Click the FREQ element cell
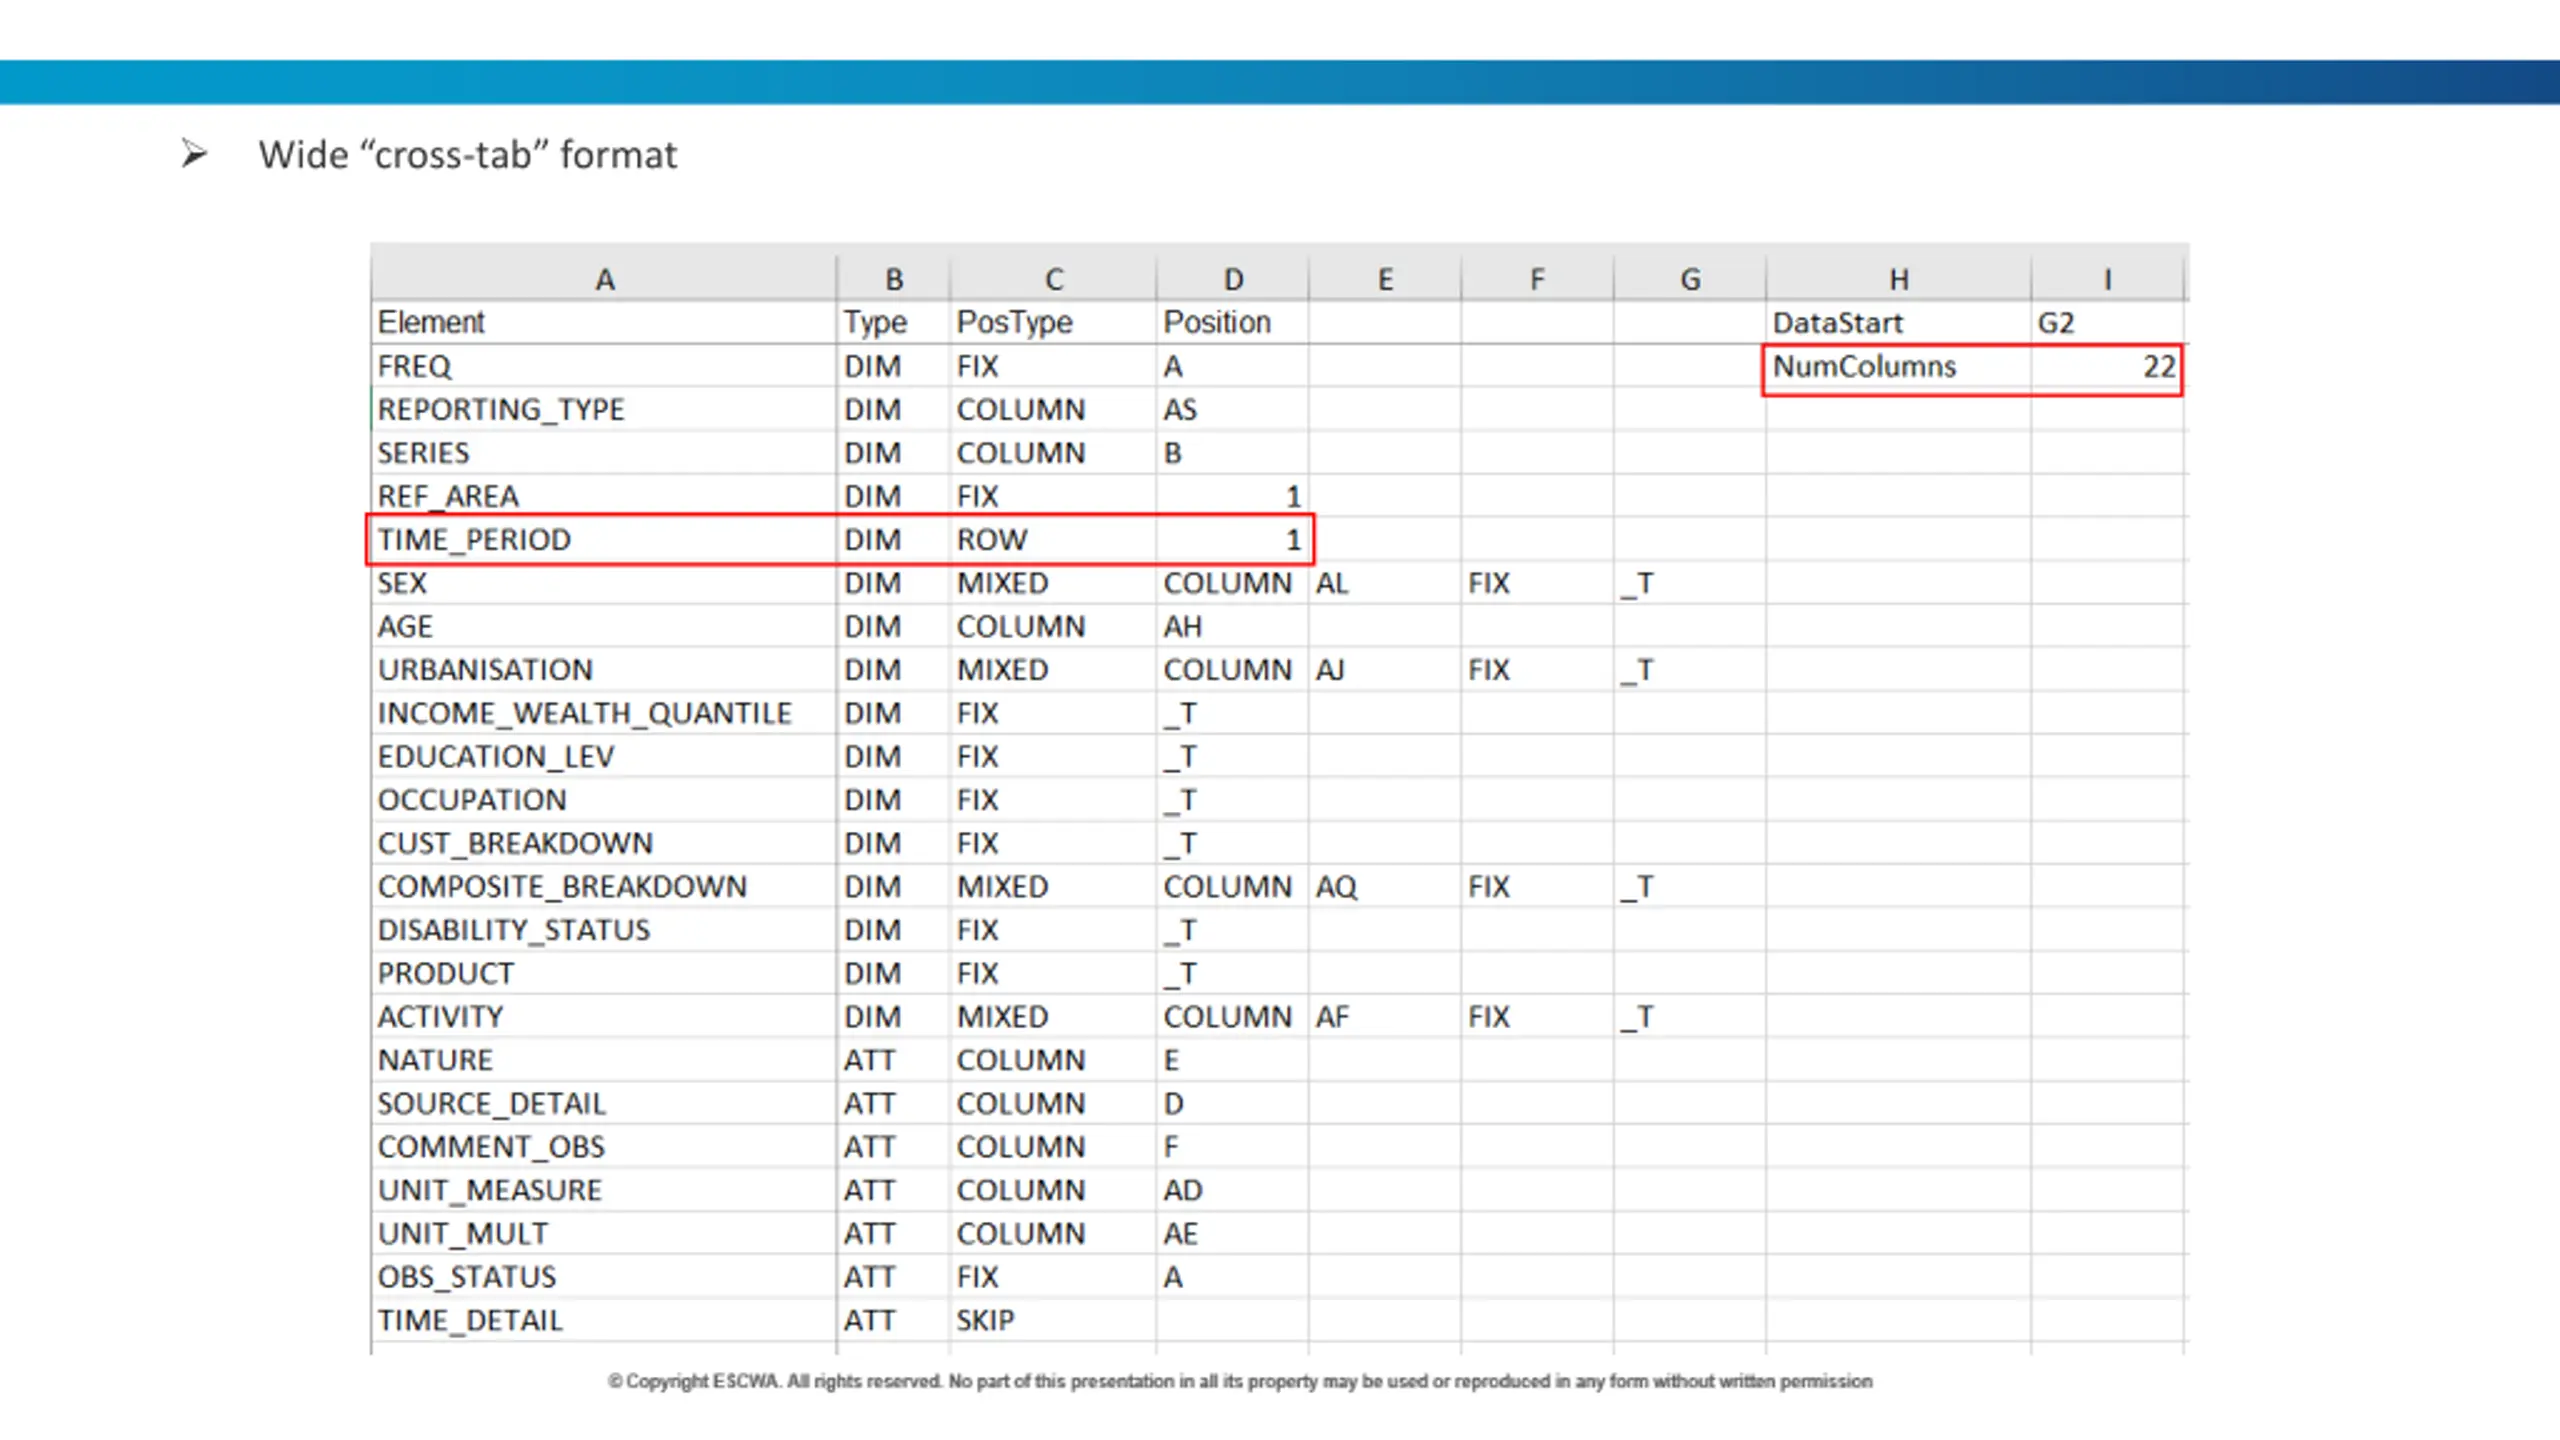The image size is (2560, 1440). 604,367
